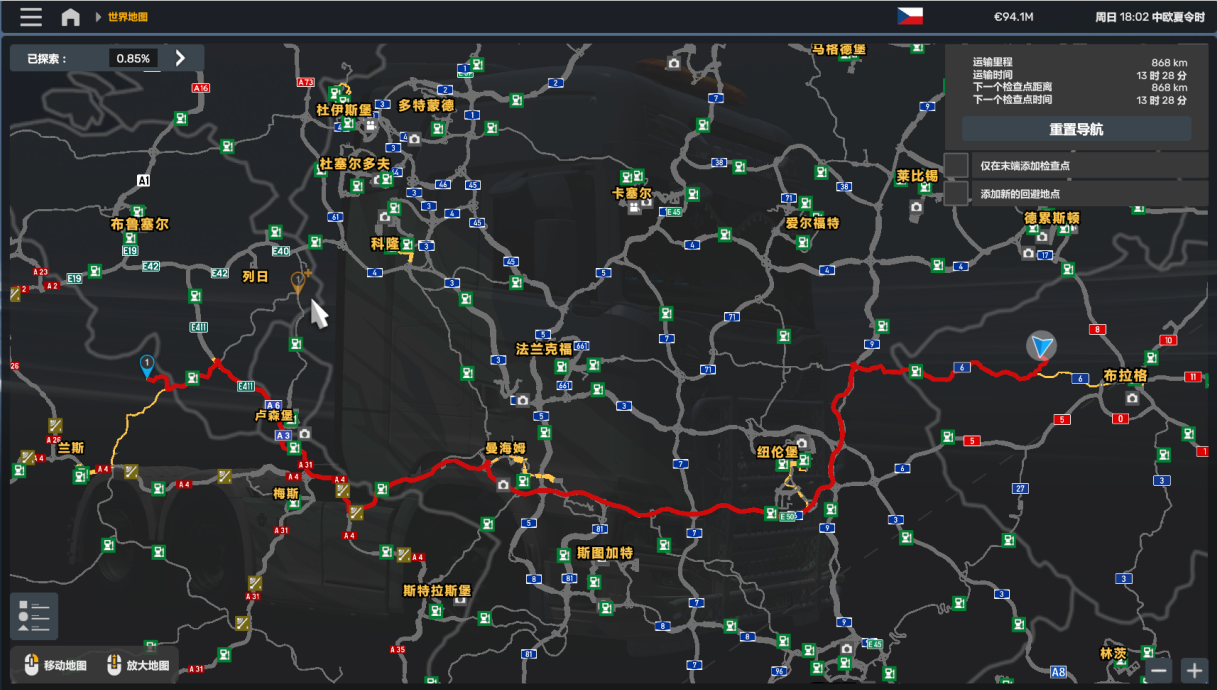Click the 列日 city label

[256, 276]
